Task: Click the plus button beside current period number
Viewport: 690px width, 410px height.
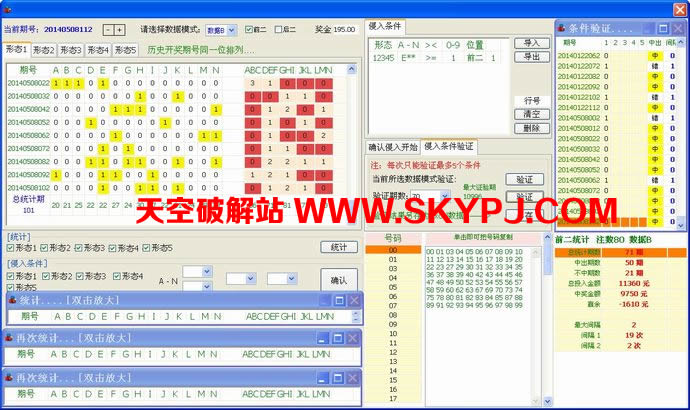Action: tap(120, 30)
